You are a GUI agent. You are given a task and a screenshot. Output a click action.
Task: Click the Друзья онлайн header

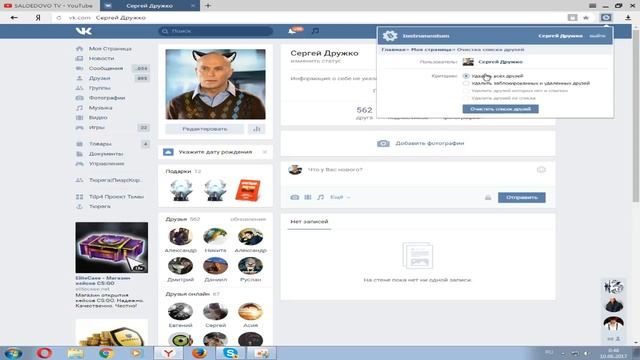pos(188,294)
